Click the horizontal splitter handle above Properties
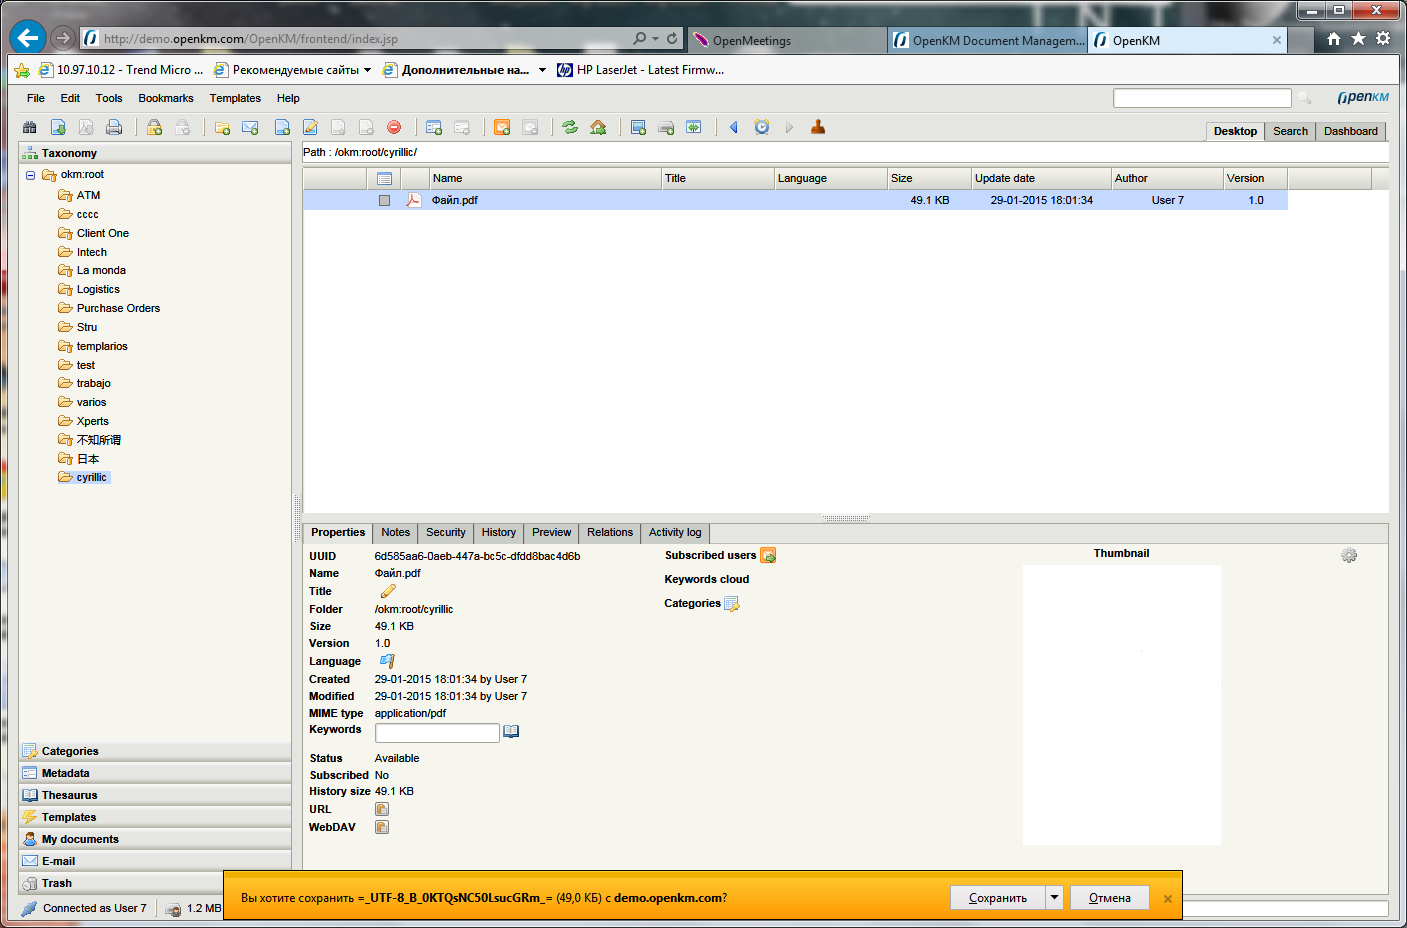Image resolution: width=1407 pixels, height=928 pixels. coord(845,518)
